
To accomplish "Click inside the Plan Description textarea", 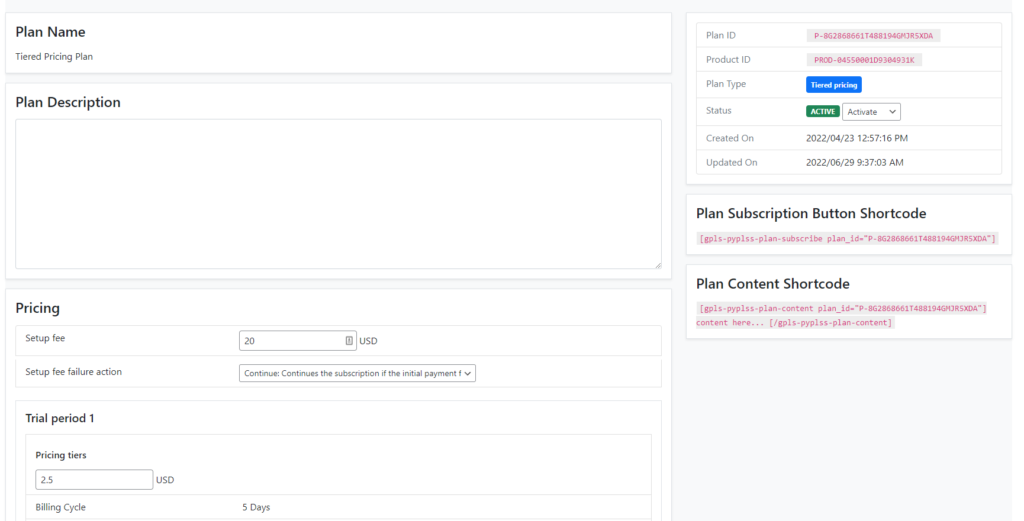I will 338,194.
